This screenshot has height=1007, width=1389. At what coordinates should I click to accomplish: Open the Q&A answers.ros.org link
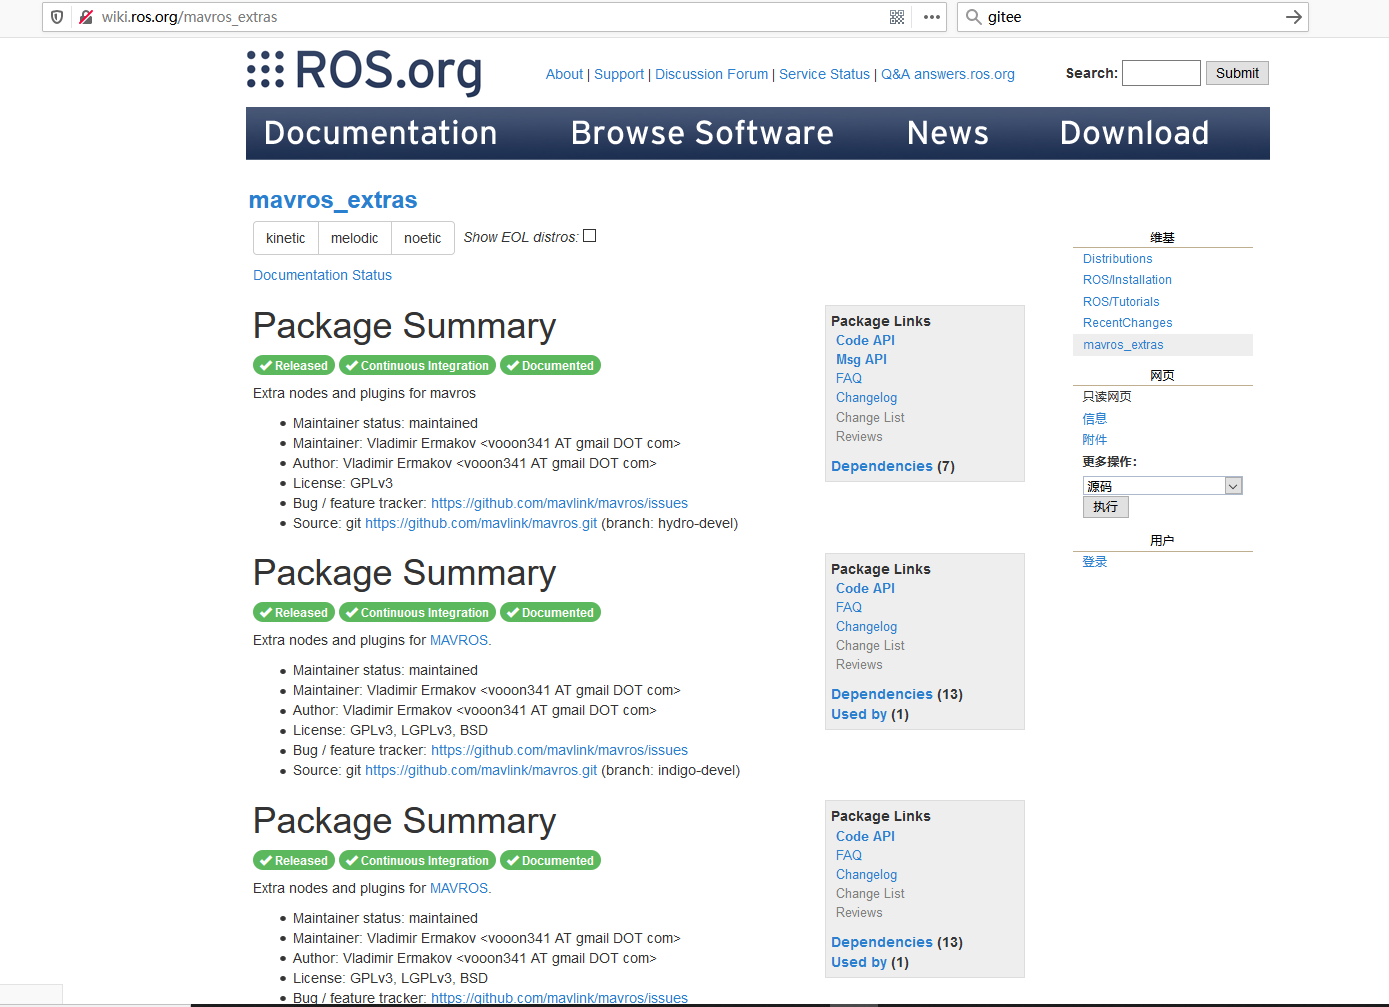click(948, 74)
